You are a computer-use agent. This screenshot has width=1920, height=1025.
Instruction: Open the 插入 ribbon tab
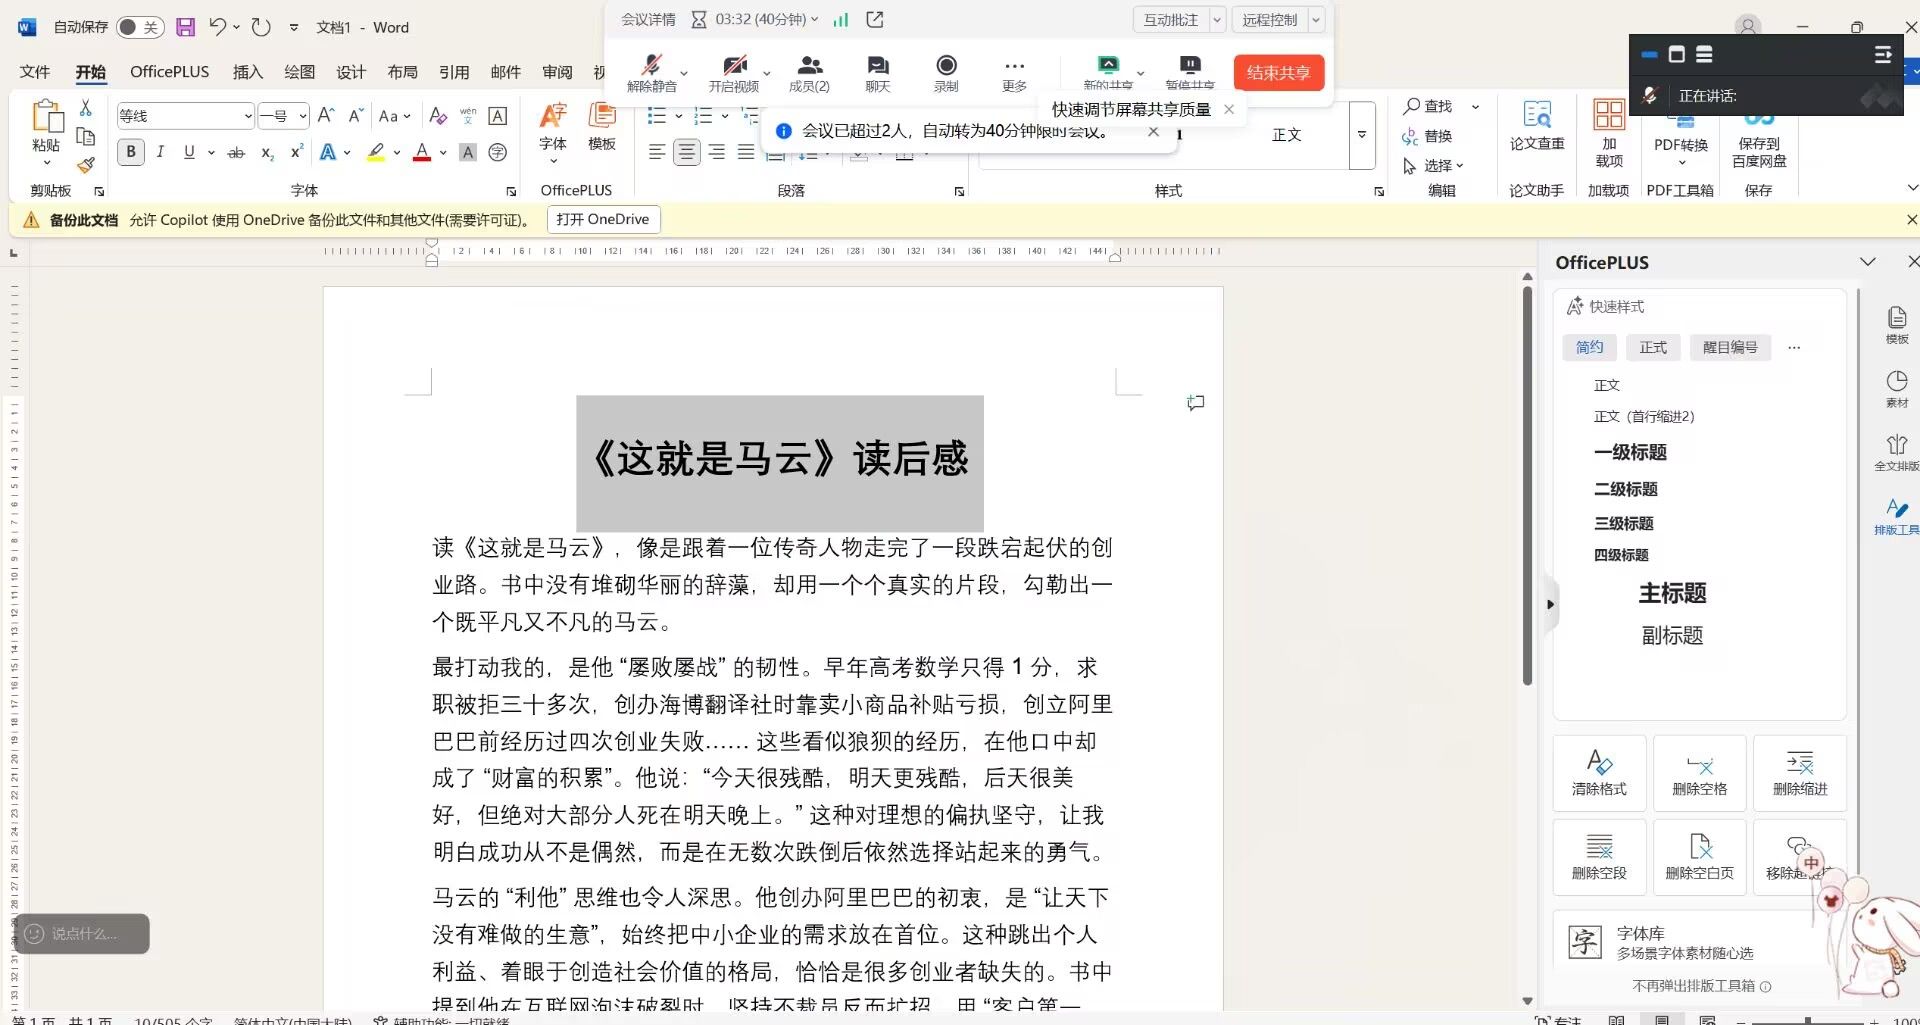[247, 72]
